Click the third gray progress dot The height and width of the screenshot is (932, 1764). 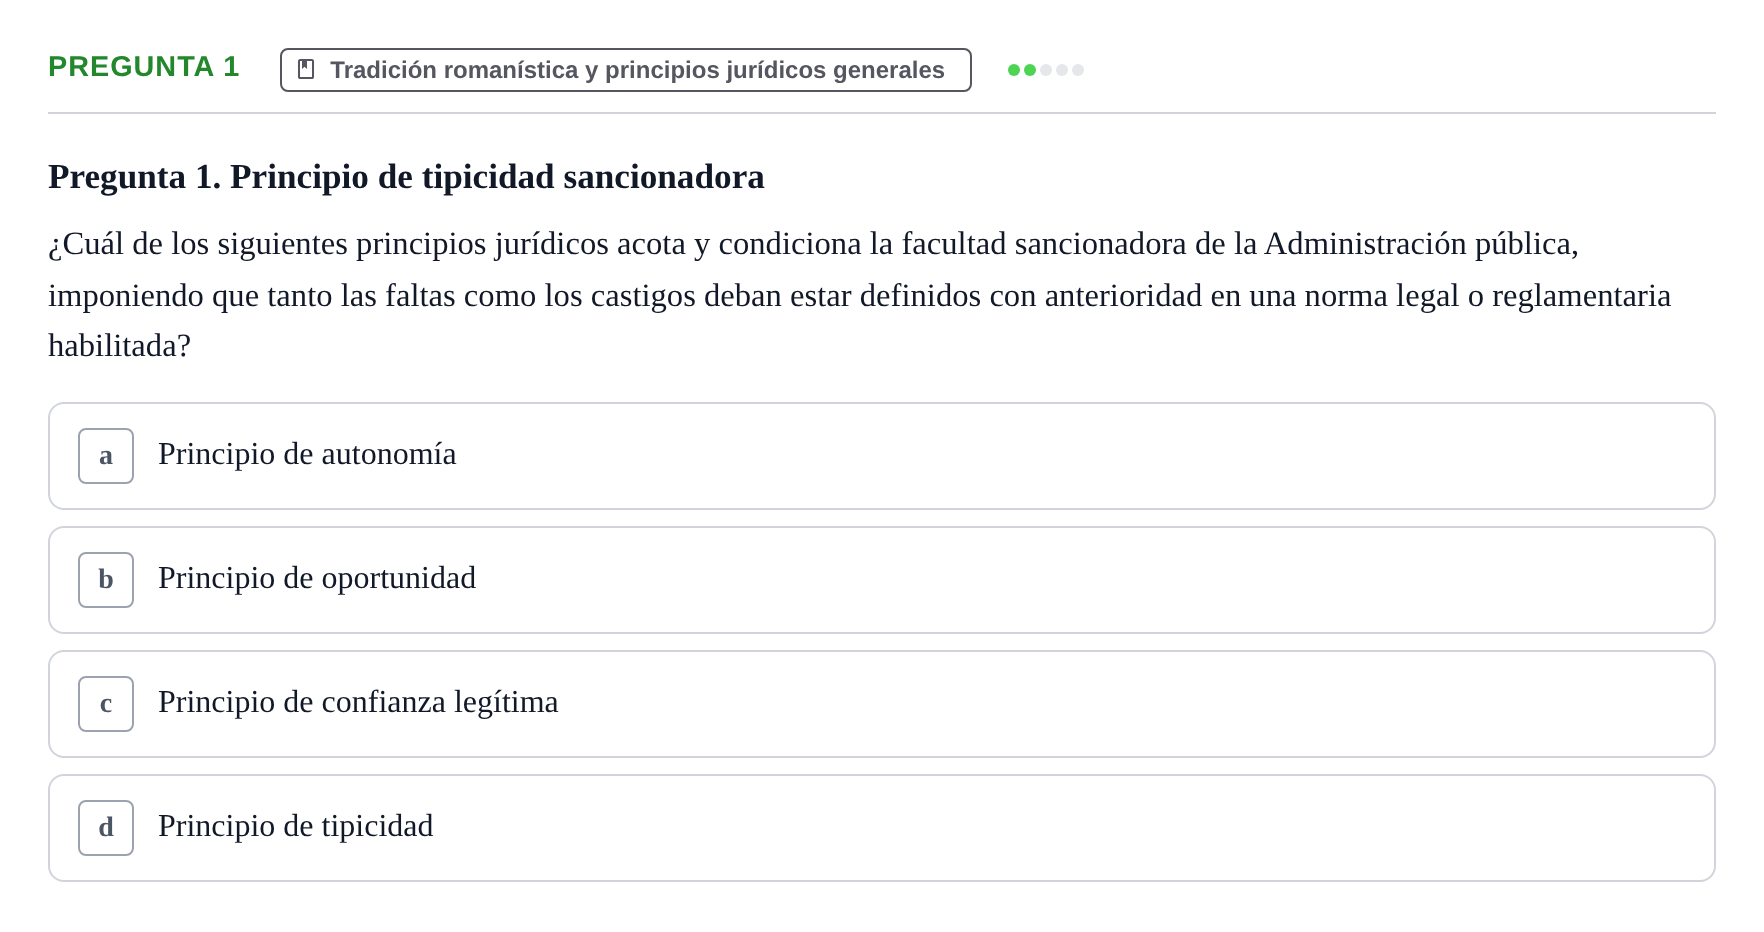[x=1046, y=70]
